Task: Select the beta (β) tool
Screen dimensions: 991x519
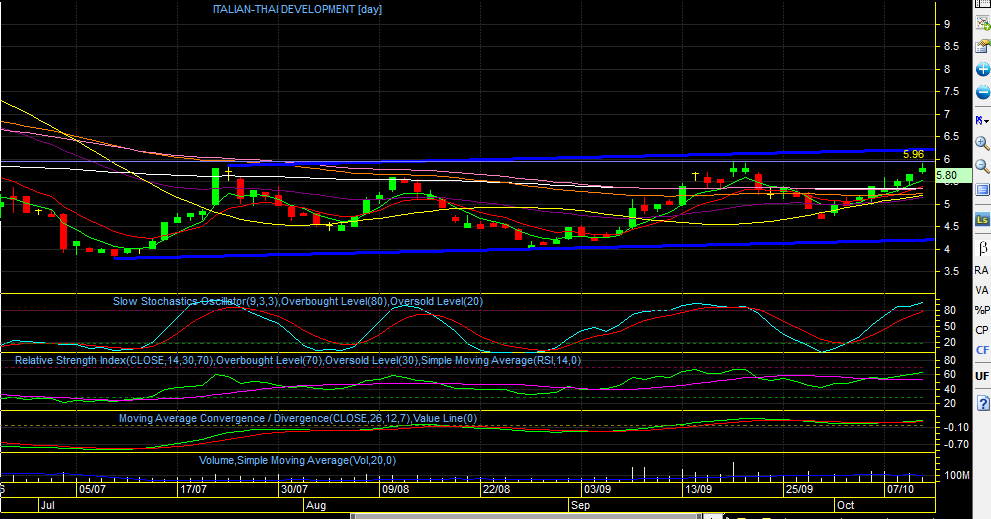Action: click(982, 248)
